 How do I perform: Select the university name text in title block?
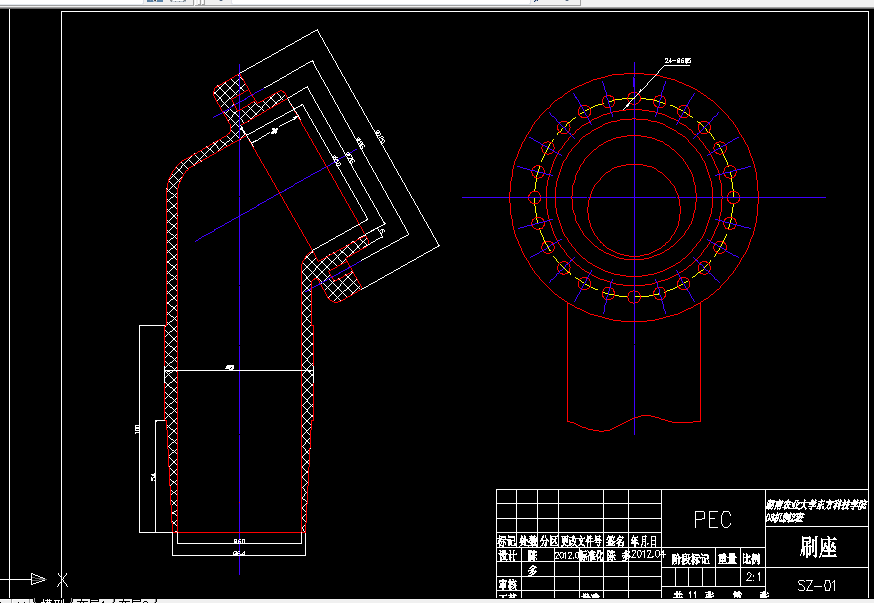click(817, 505)
